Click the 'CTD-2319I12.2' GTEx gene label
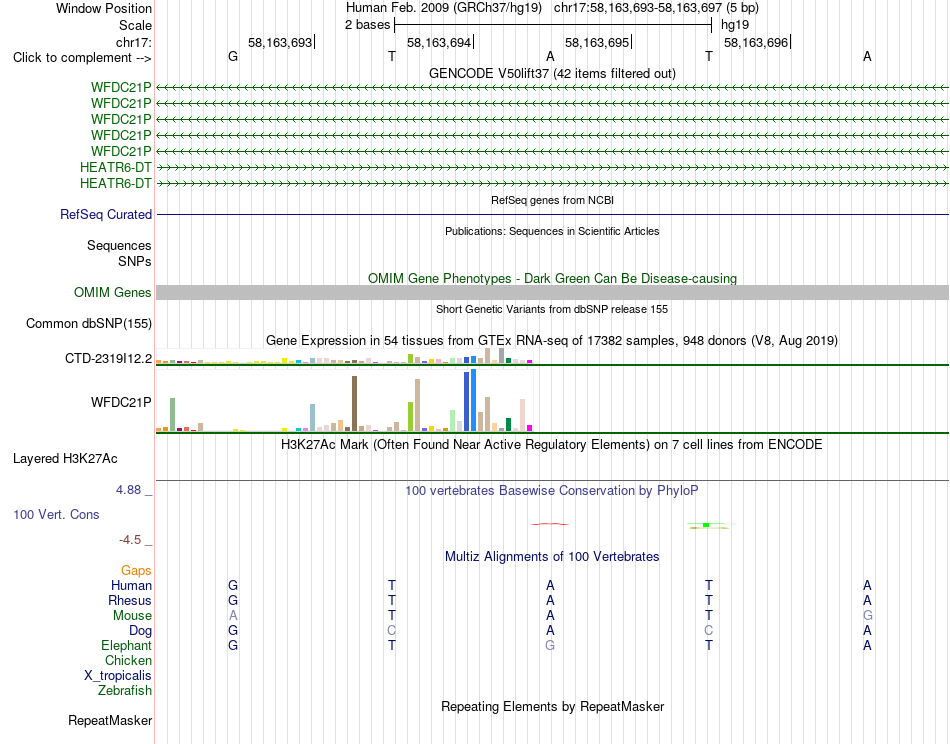This screenshot has width=950, height=744. pos(108,359)
